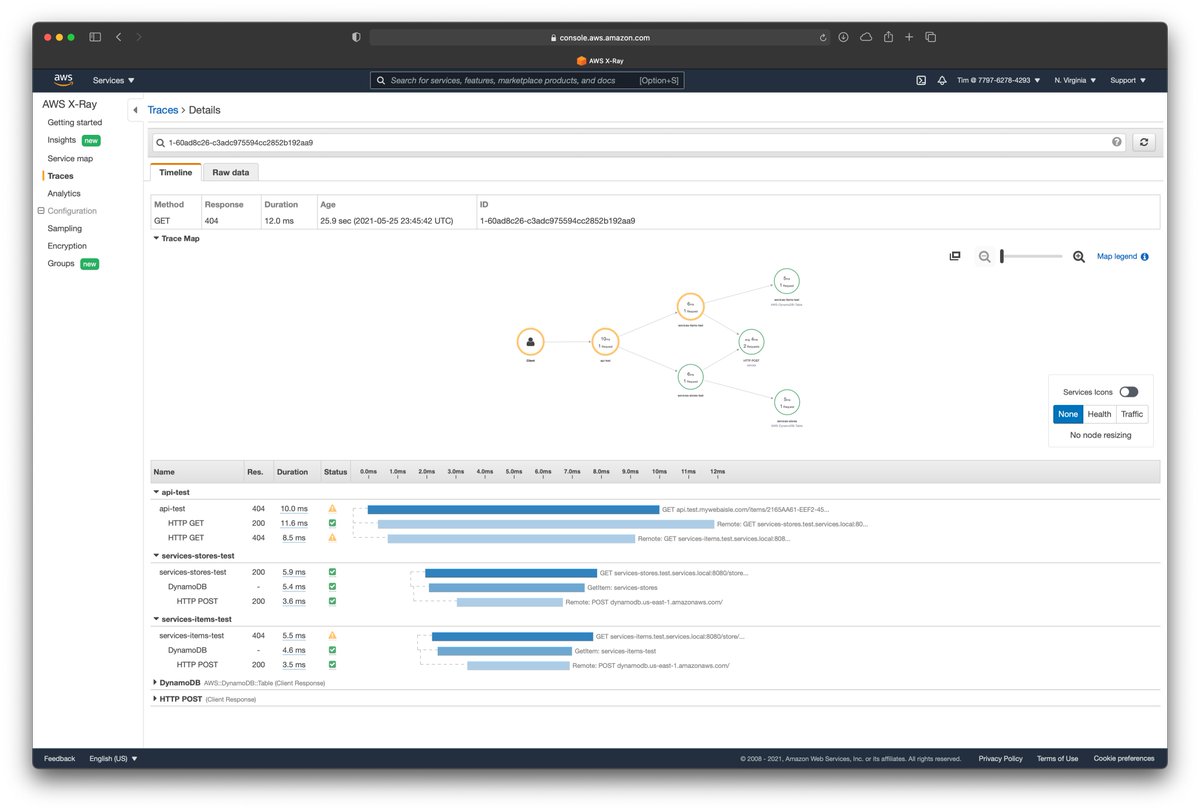This screenshot has width=1200, height=812.
Task: Click the warning status icon for services-items-test segment
Action: [x=332, y=636]
